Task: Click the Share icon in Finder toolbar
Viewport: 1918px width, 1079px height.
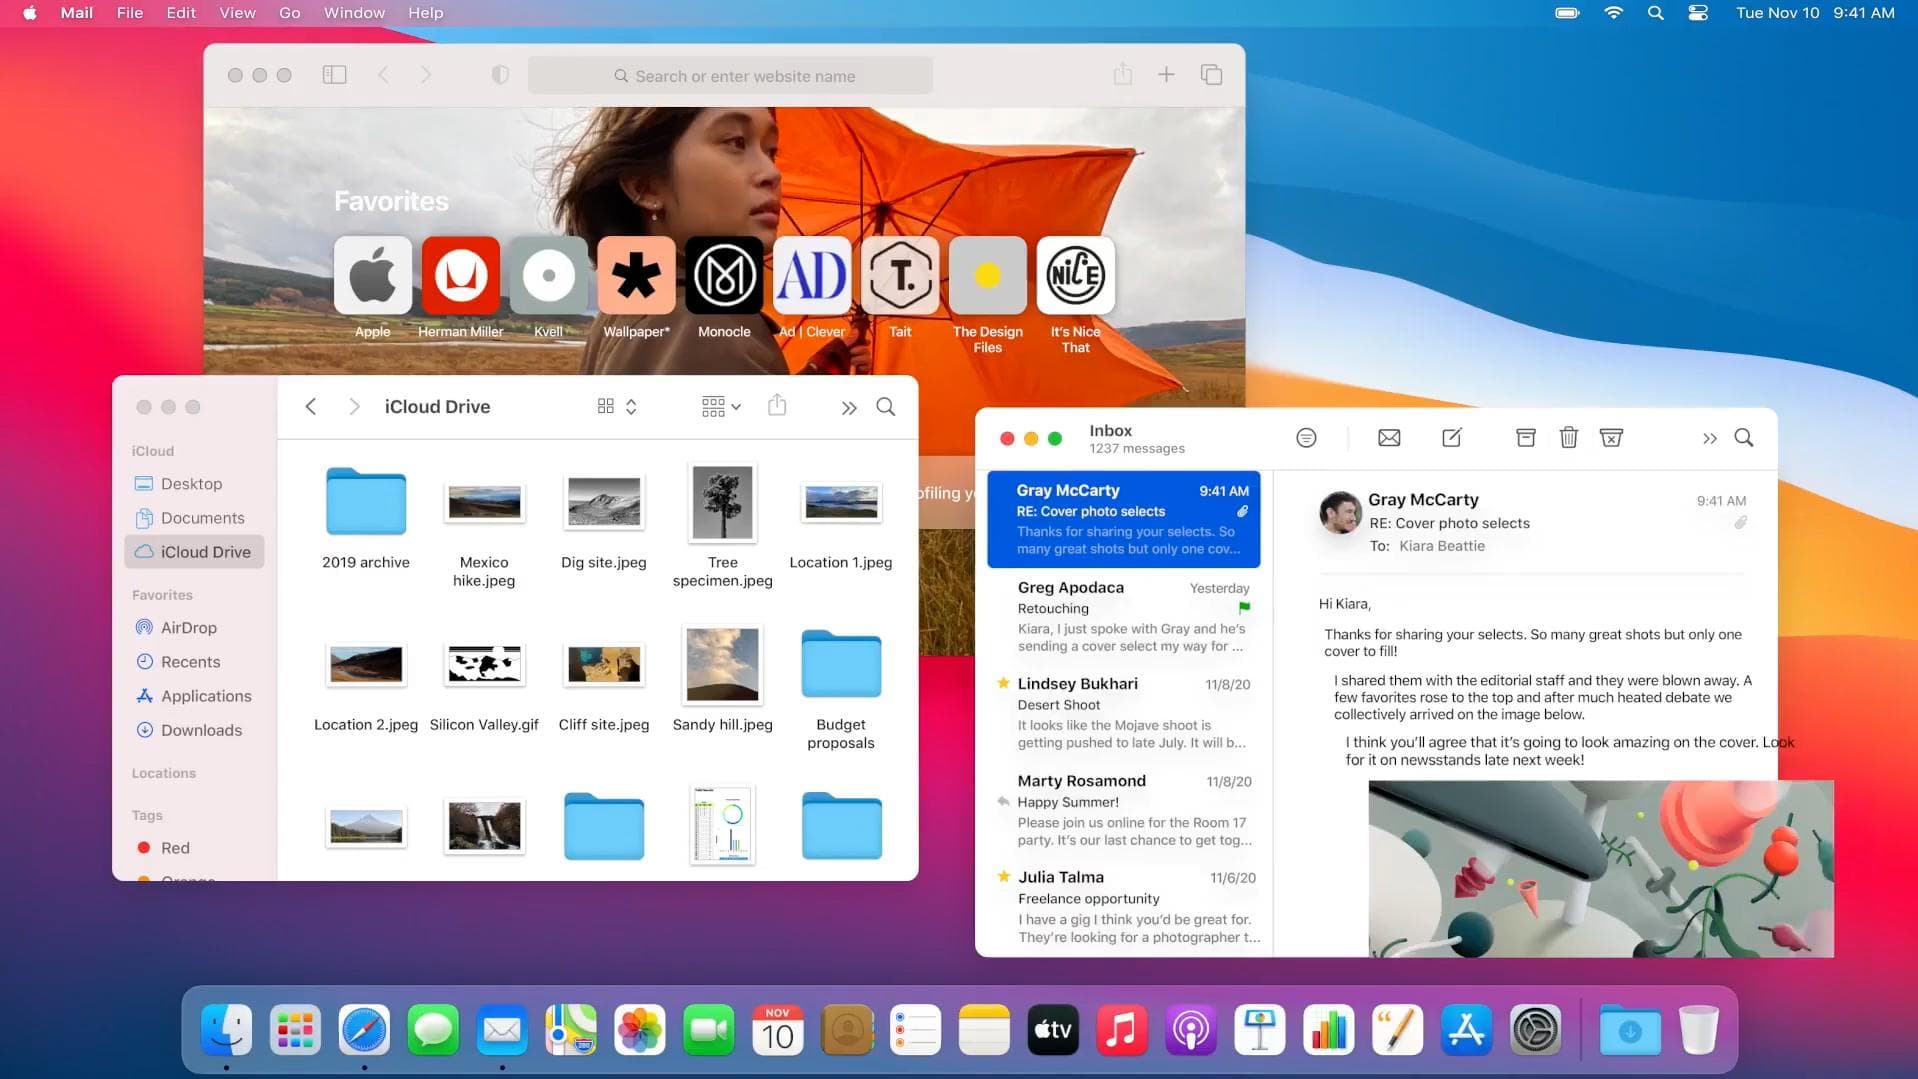Action: (x=777, y=406)
